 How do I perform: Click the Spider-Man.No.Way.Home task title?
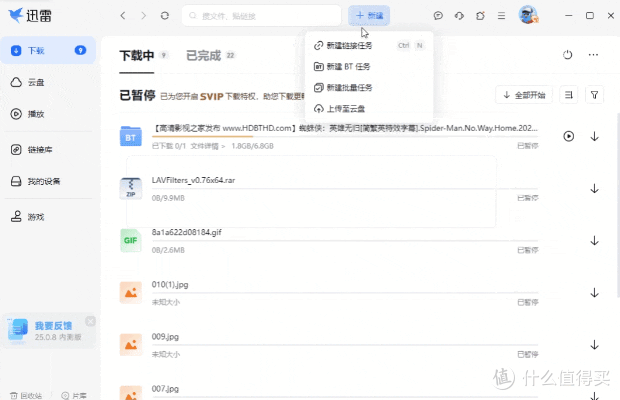pos(345,128)
